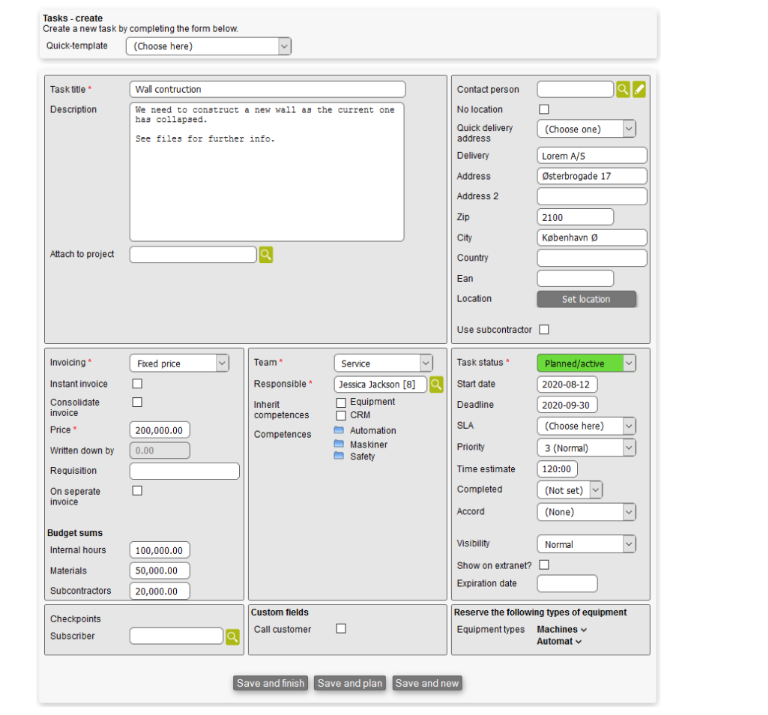Enable the No location checkbox
Viewport: 768px width, 715px height.
[544, 109]
